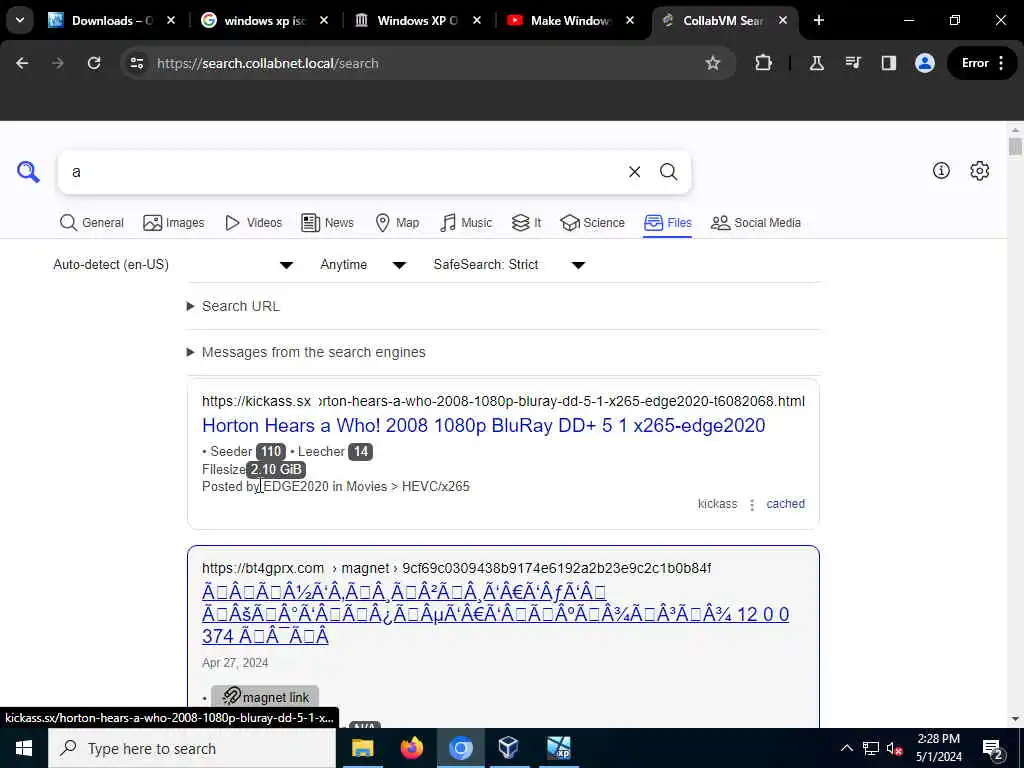Clear the search query with X
Image resolution: width=1024 pixels, height=768 pixels.
pos(634,172)
